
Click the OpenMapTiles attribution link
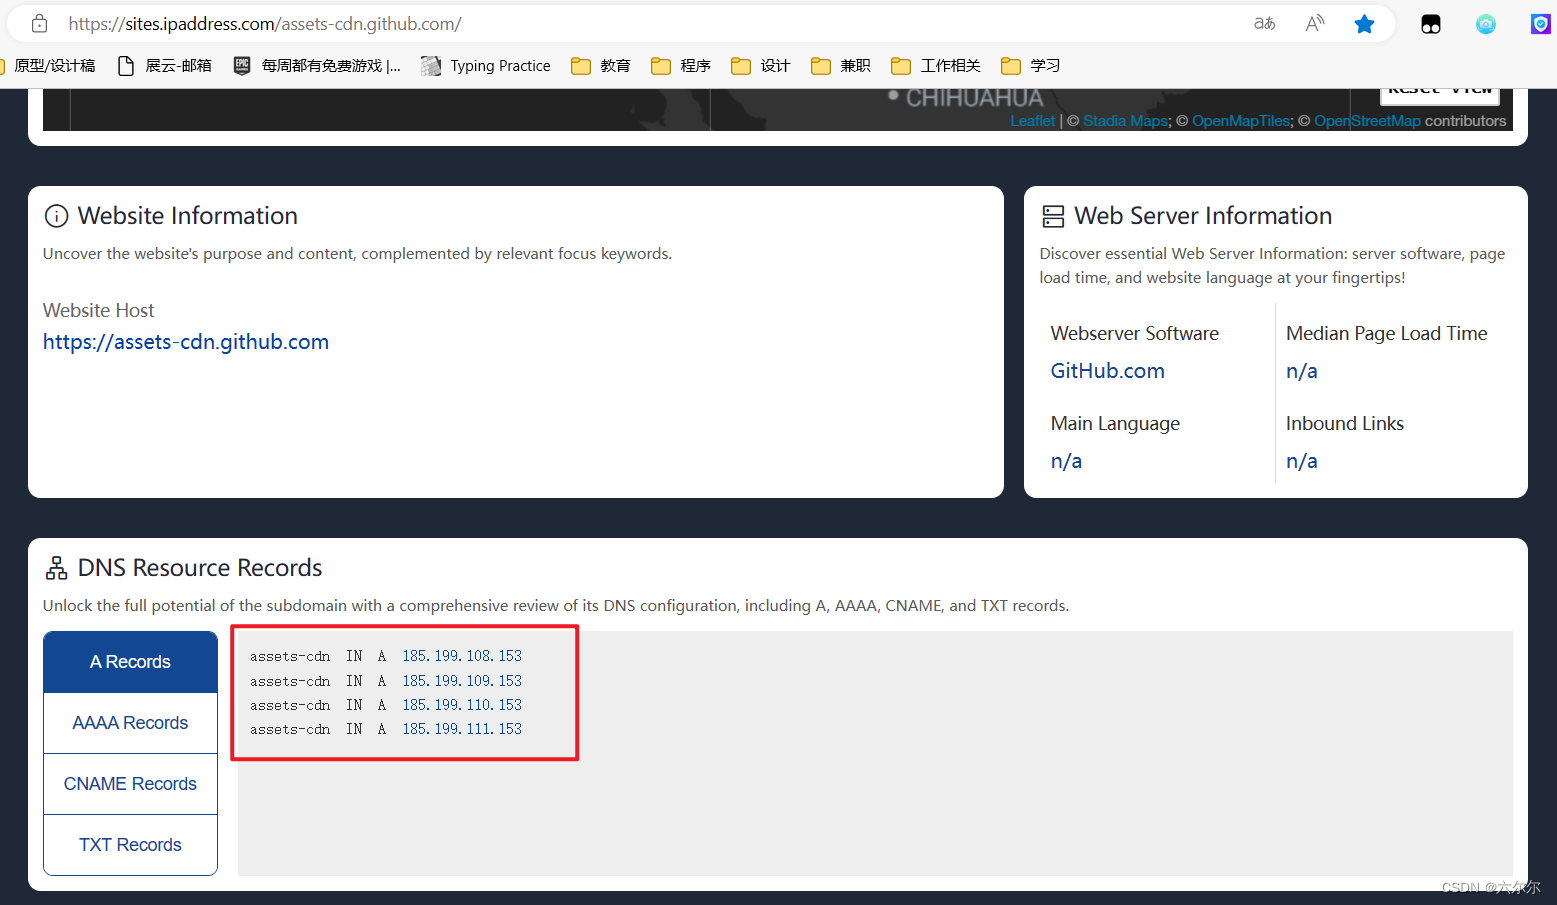1241,121
